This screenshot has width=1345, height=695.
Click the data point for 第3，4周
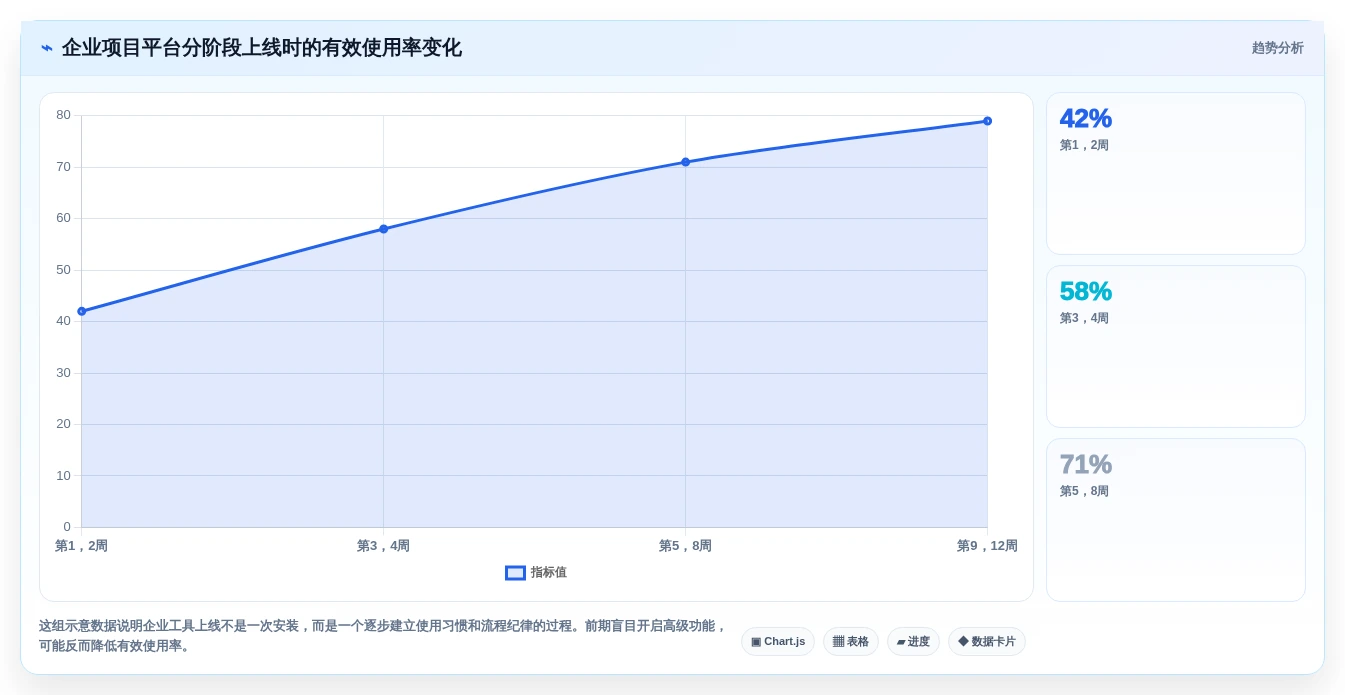point(383,229)
